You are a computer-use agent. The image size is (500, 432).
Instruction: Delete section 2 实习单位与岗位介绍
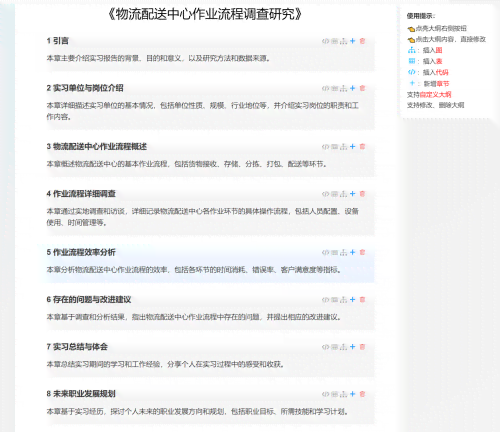[363, 88]
